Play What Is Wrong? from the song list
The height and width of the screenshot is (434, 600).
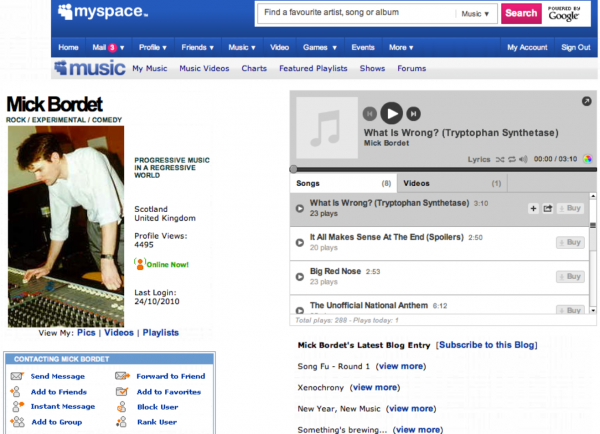pyautogui.click(x=300, y=209)
